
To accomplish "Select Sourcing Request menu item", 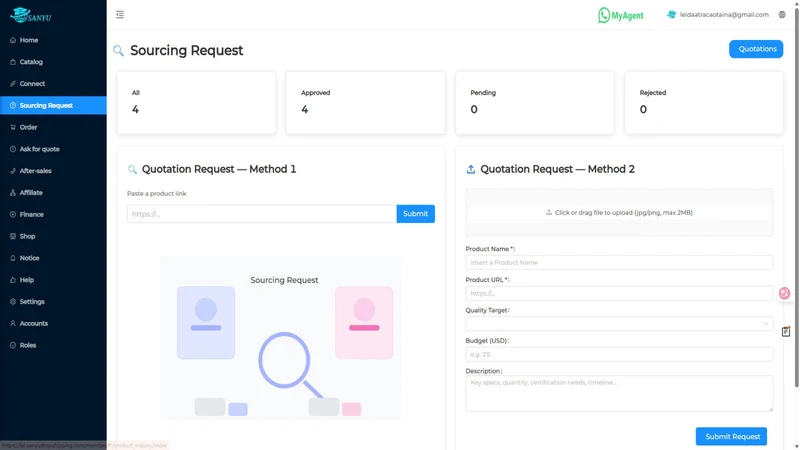I will click(x=53, y=106).
